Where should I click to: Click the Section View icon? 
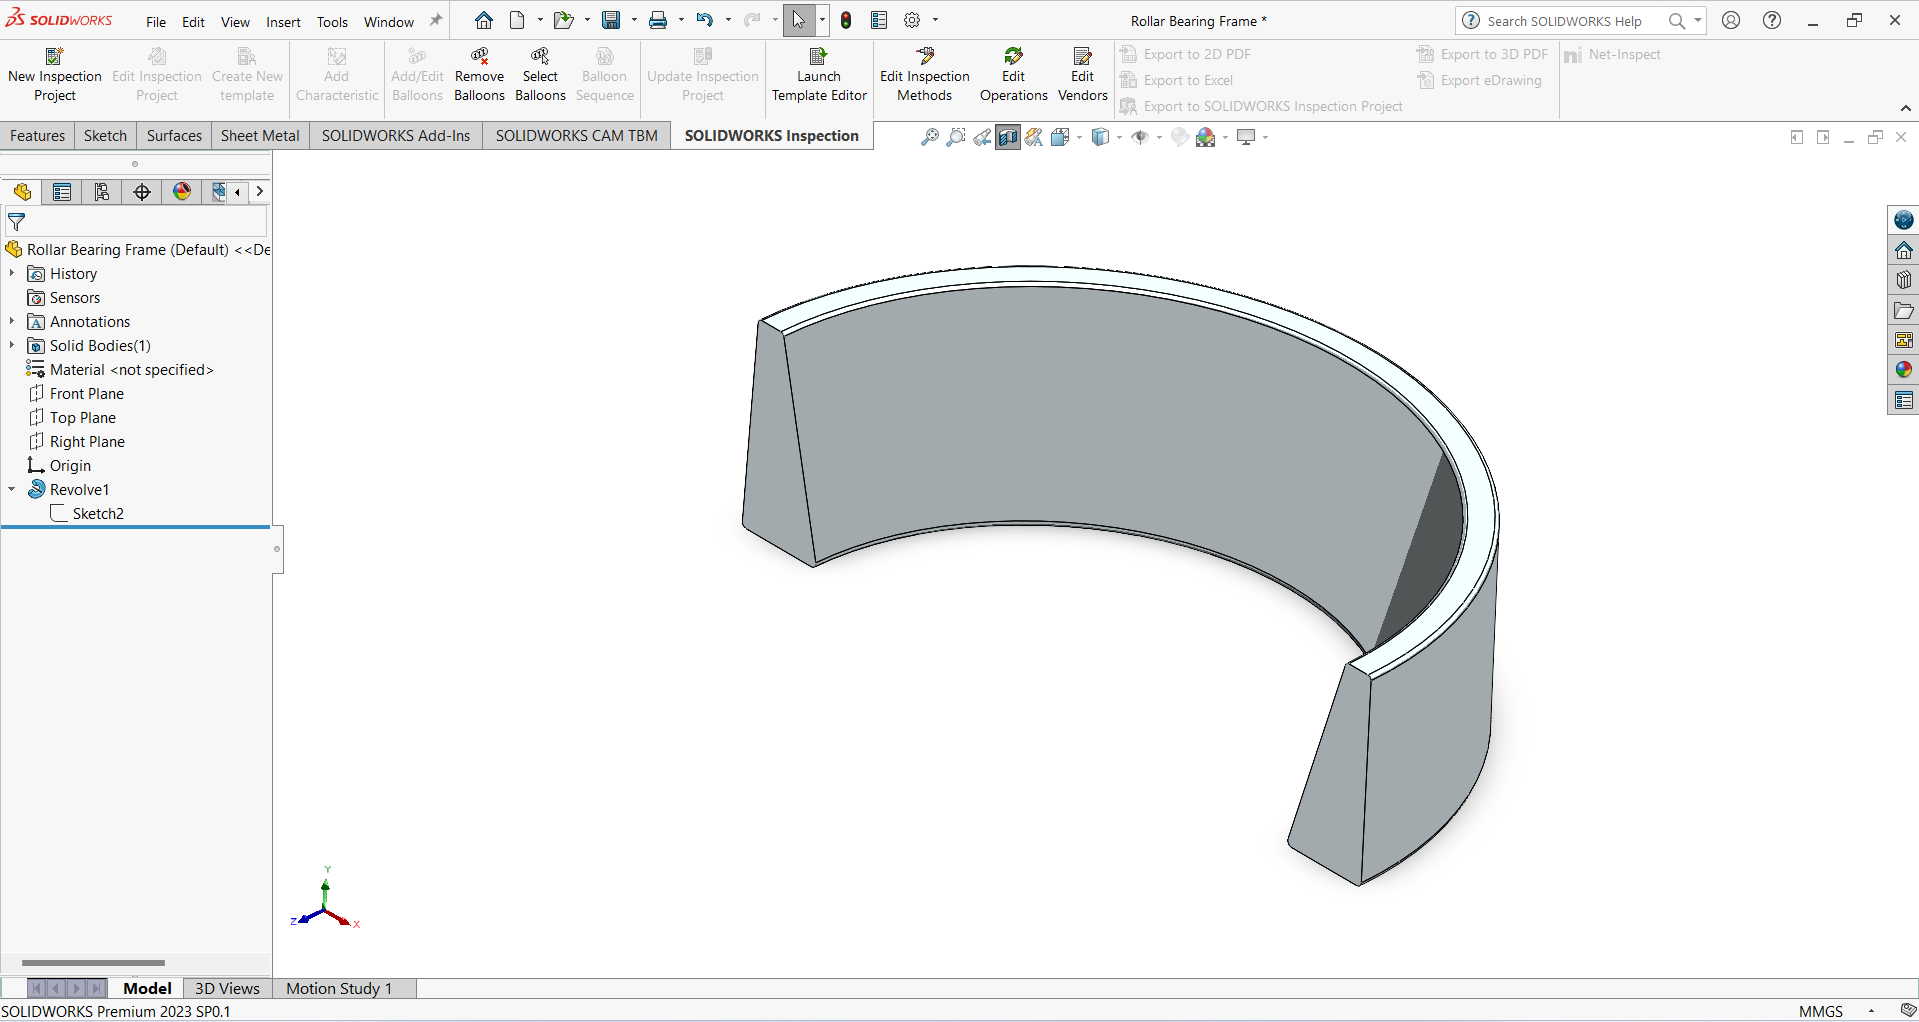point(1007,137)
